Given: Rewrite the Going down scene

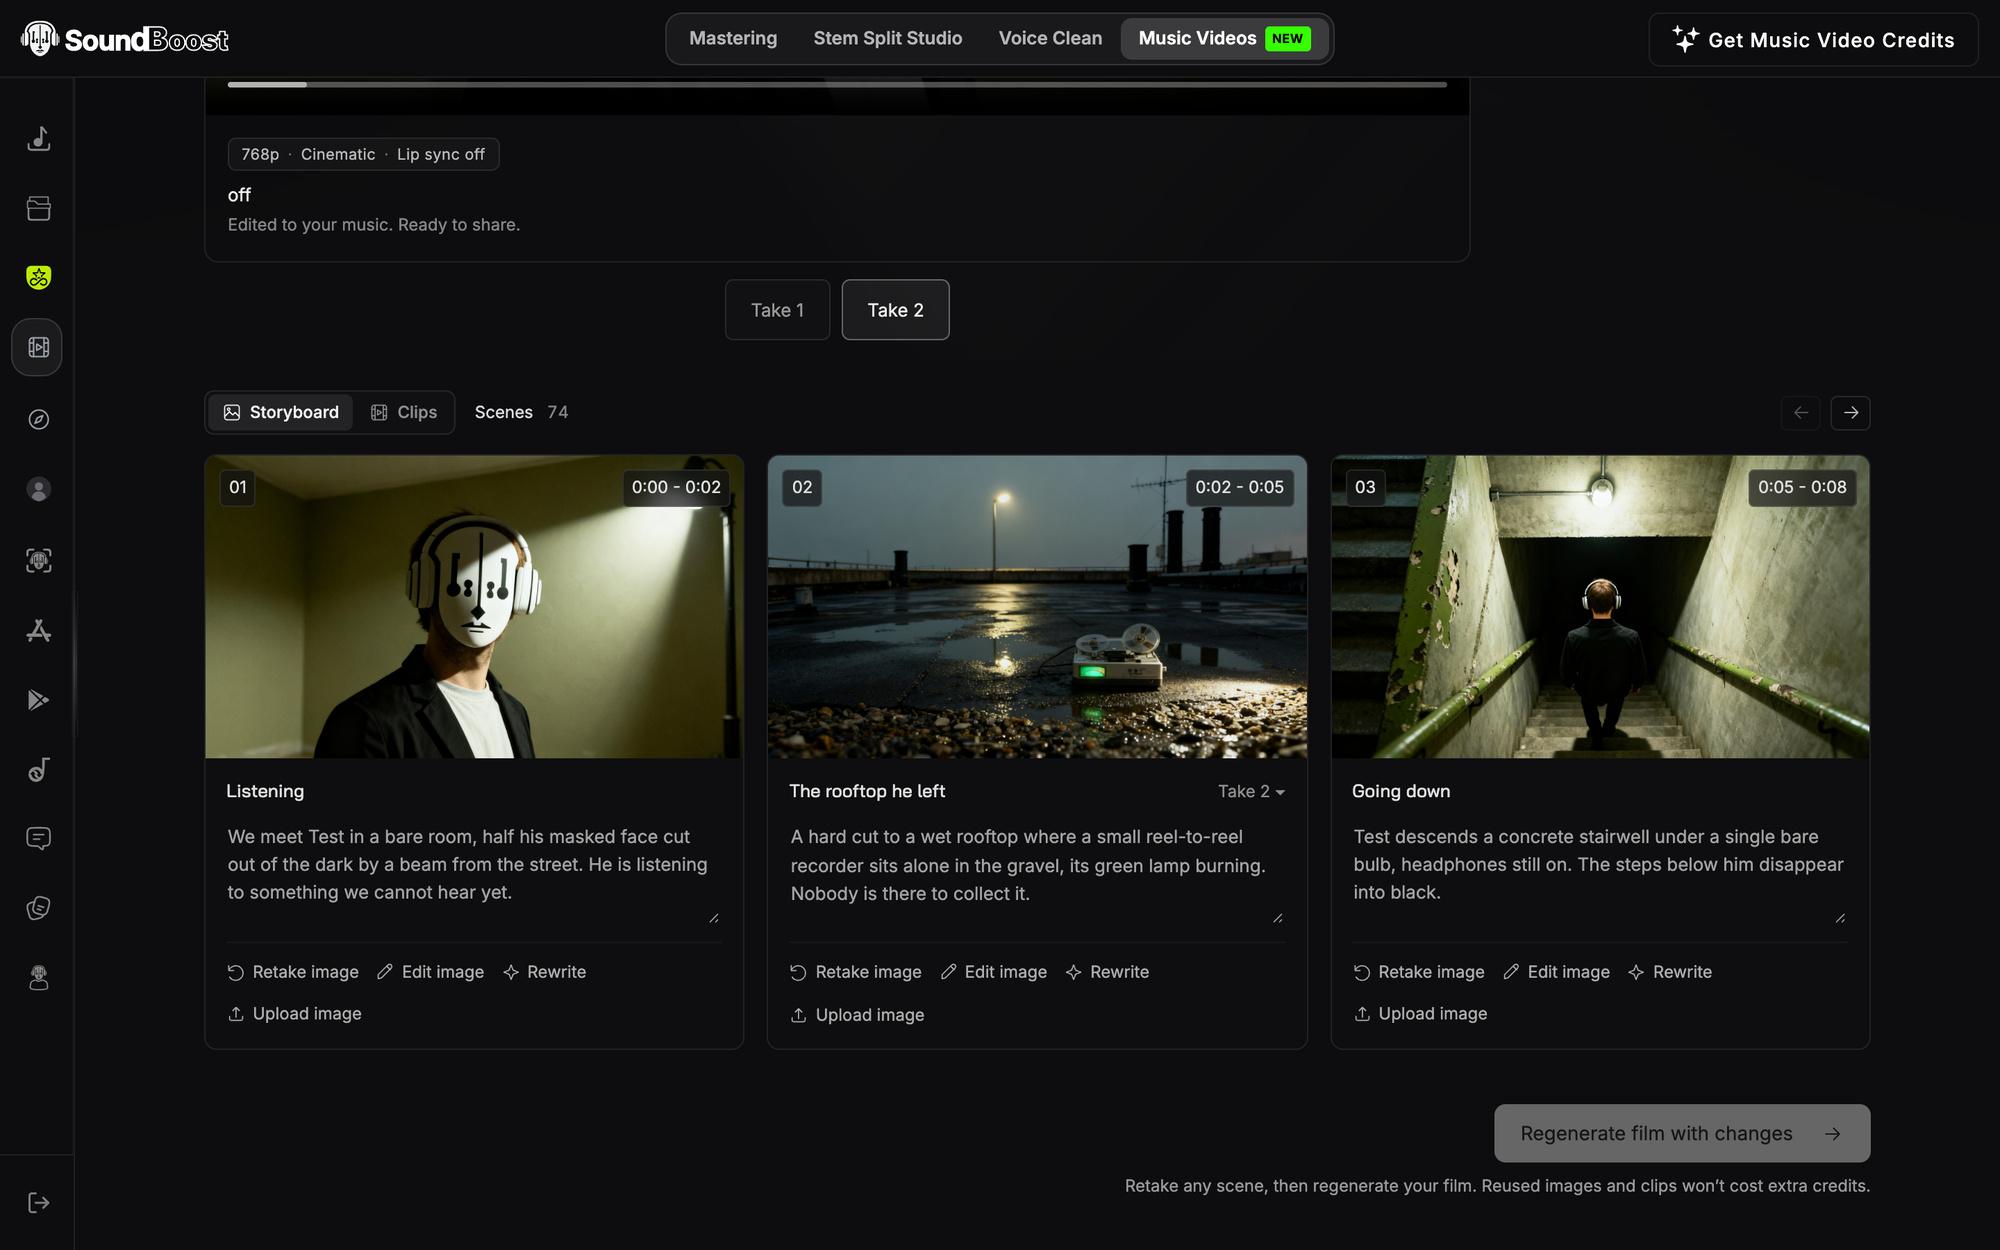Looking at the screenshot, I should (1670, 972).
